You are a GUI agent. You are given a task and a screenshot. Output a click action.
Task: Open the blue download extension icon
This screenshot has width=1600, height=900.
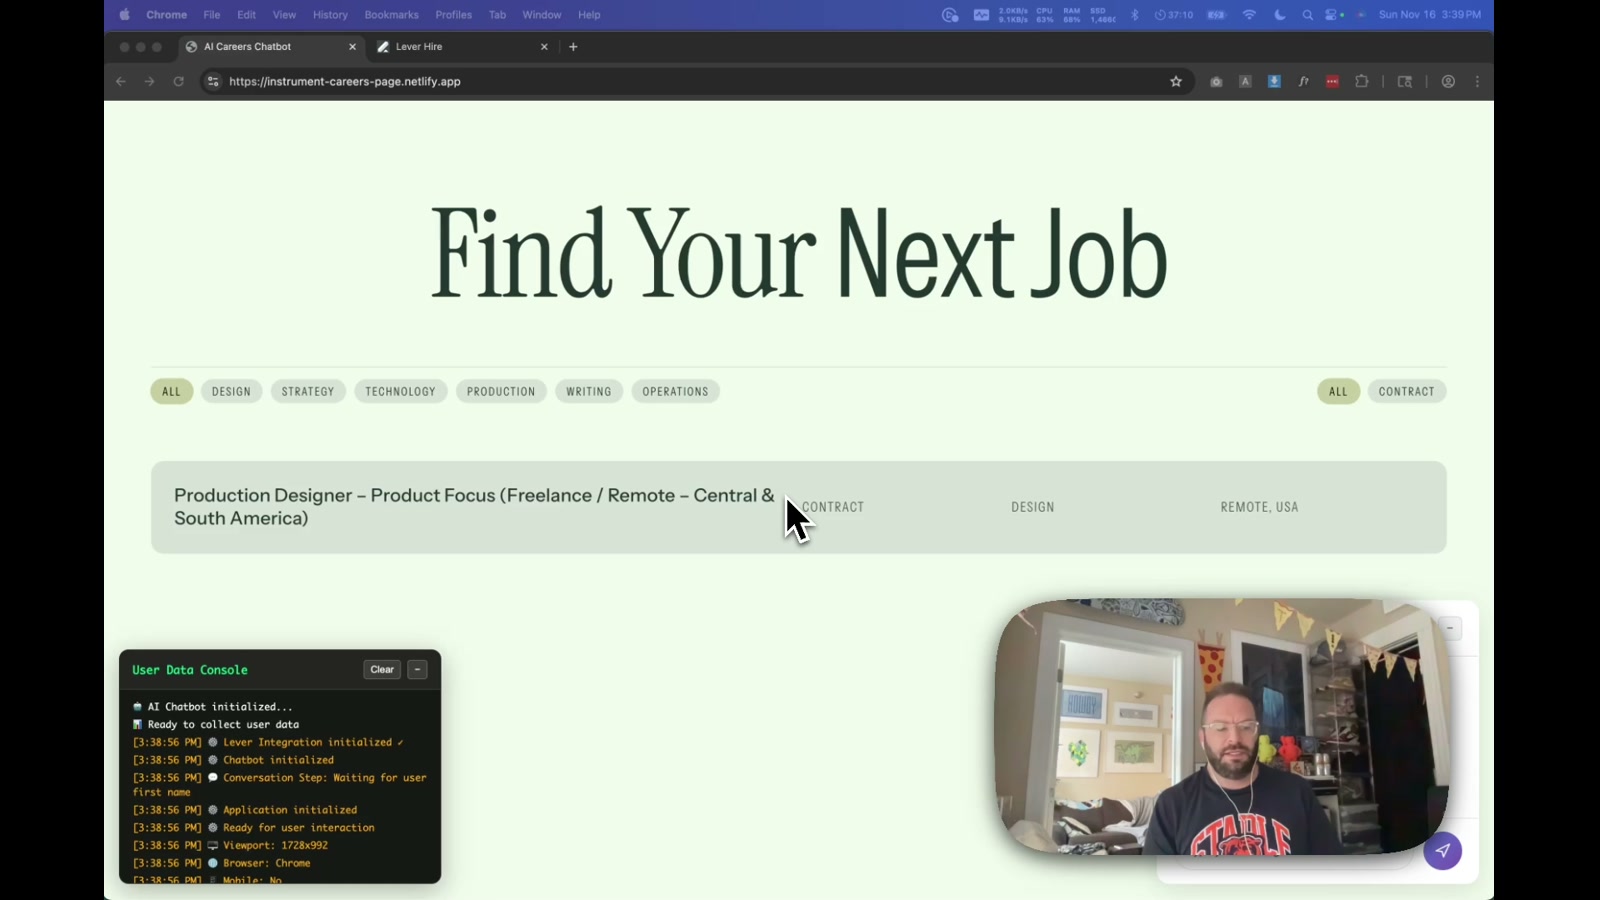[1274, 82]
